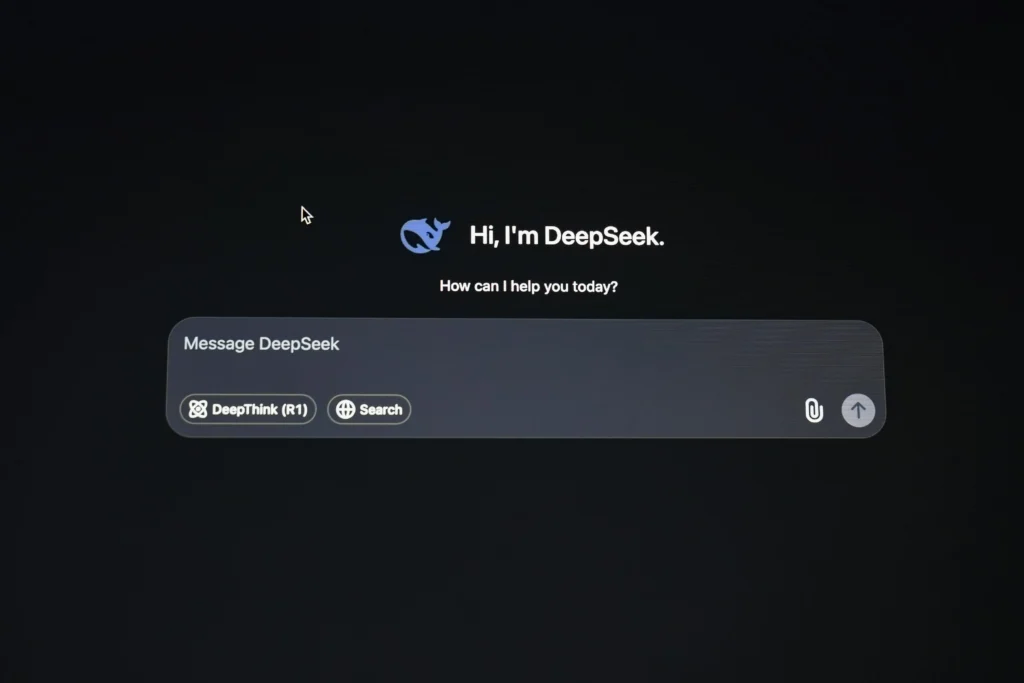
Task: Activate the grayed-out send button
Action: point(858,410)
